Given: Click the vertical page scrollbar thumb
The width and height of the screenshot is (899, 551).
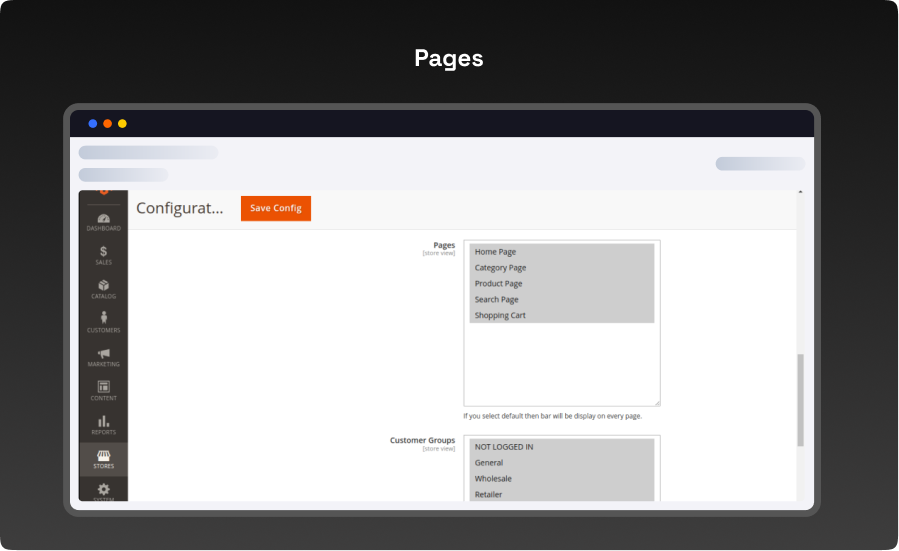Looking at the screenshot, I should point(800,400).
